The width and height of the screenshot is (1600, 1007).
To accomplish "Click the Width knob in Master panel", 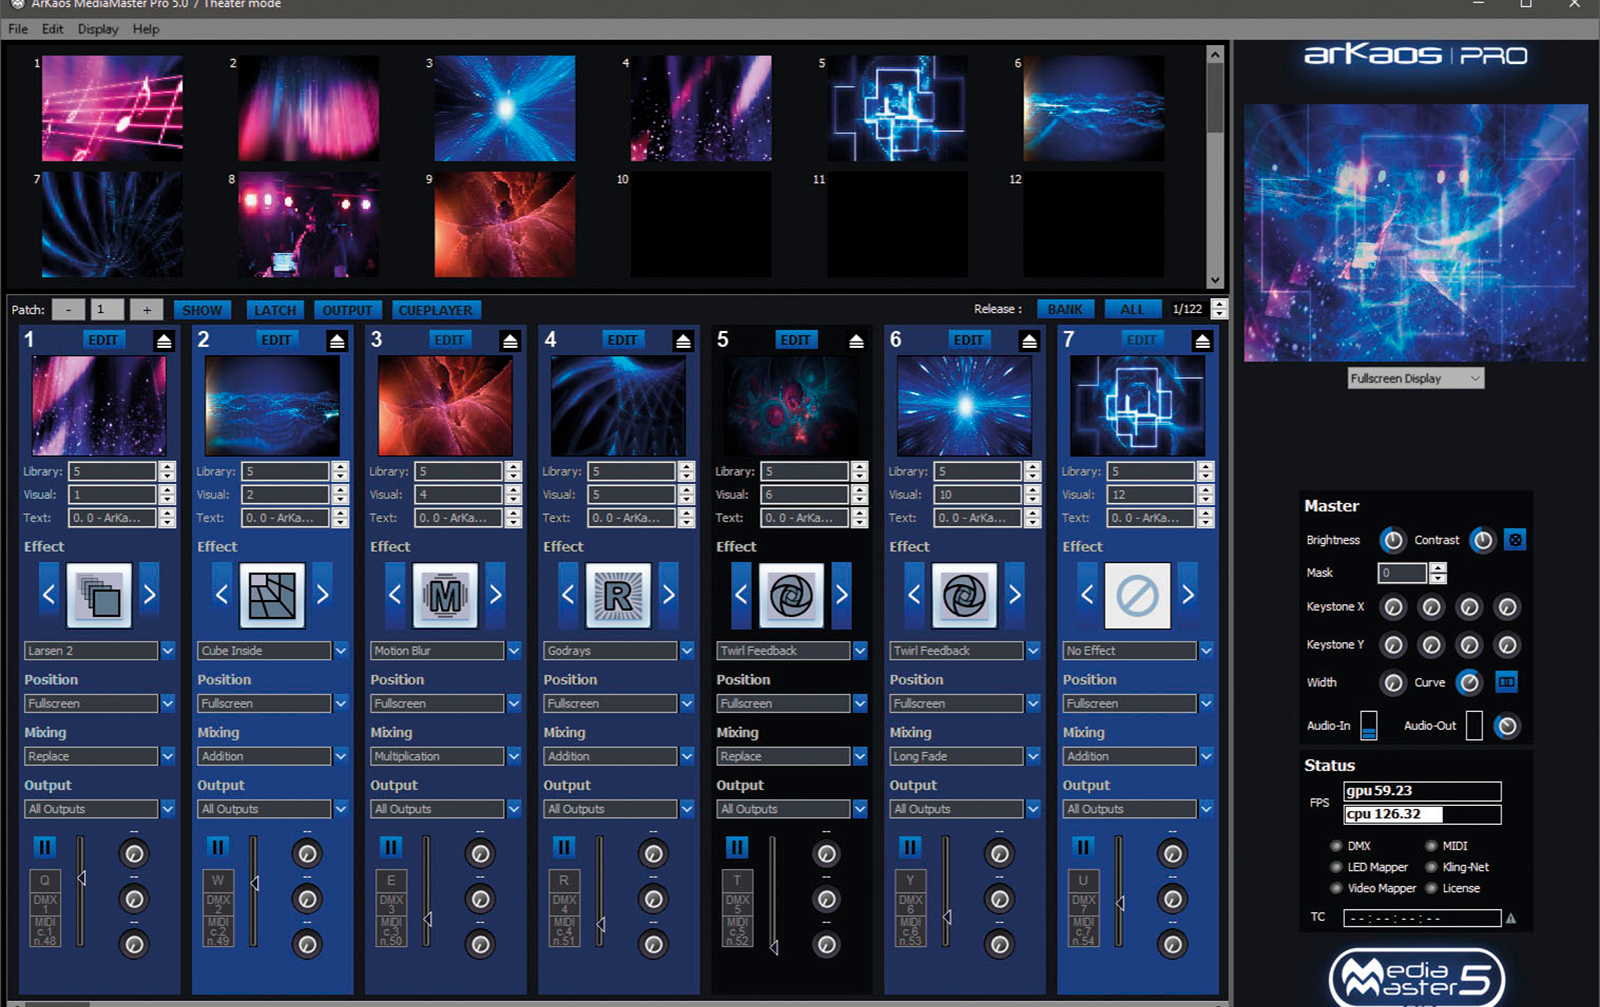I will [1393, 682].
